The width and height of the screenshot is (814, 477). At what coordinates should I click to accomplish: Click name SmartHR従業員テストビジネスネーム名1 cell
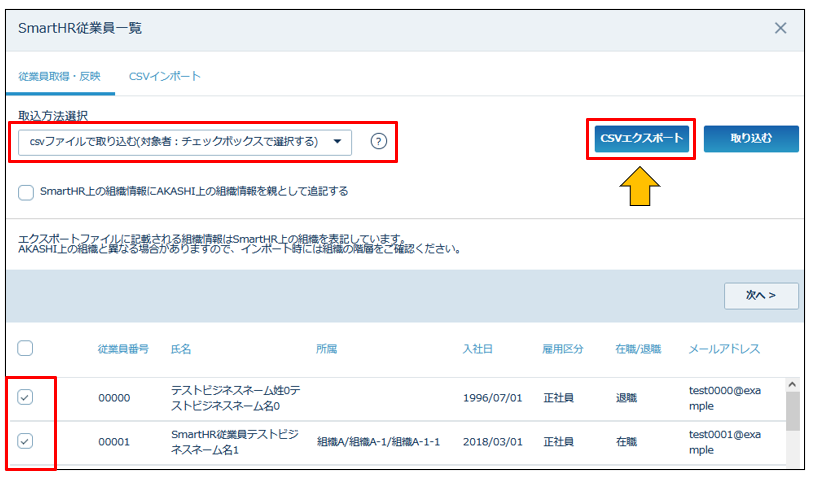235,442
